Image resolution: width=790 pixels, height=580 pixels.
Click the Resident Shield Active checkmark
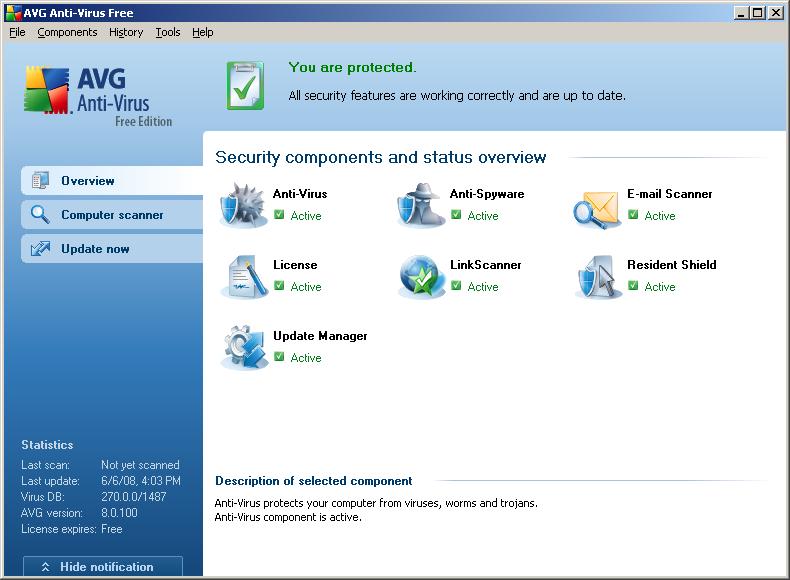(x=633, y=286)
